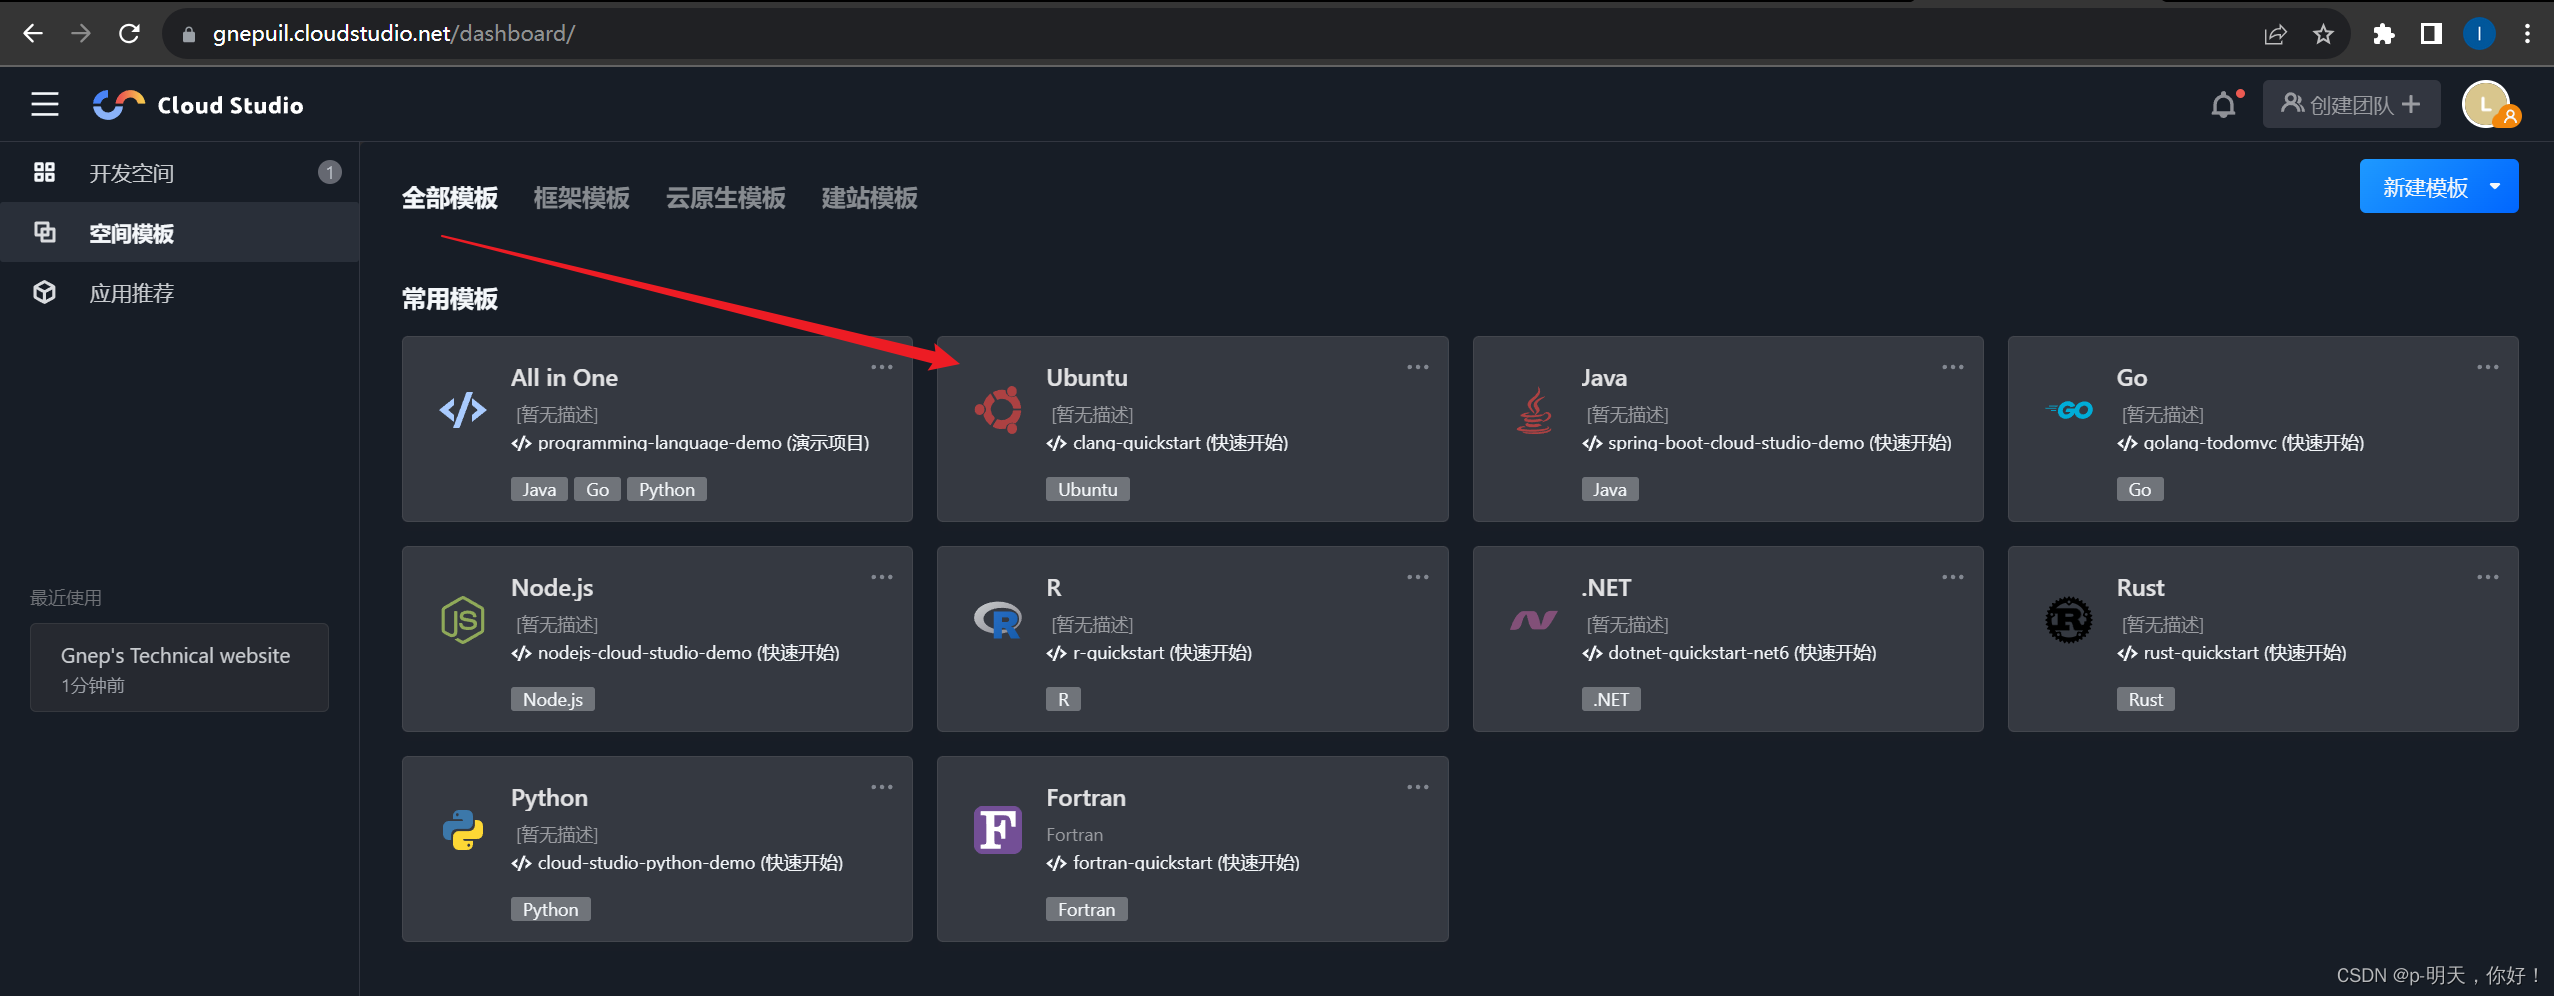Open the browser extensions puzzle icon
Viewport: 2554px width, 996px height.
click(x=2383, y=34)
